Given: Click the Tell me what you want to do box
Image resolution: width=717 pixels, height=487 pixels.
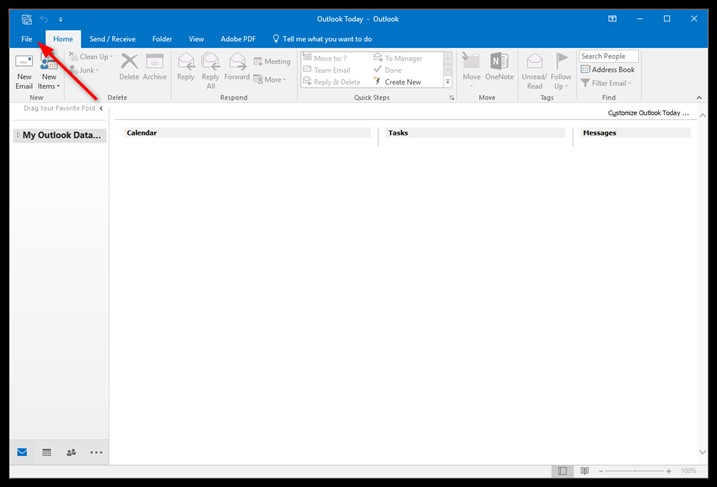Looking at the screenshot, I should click(x=322, y=39).
